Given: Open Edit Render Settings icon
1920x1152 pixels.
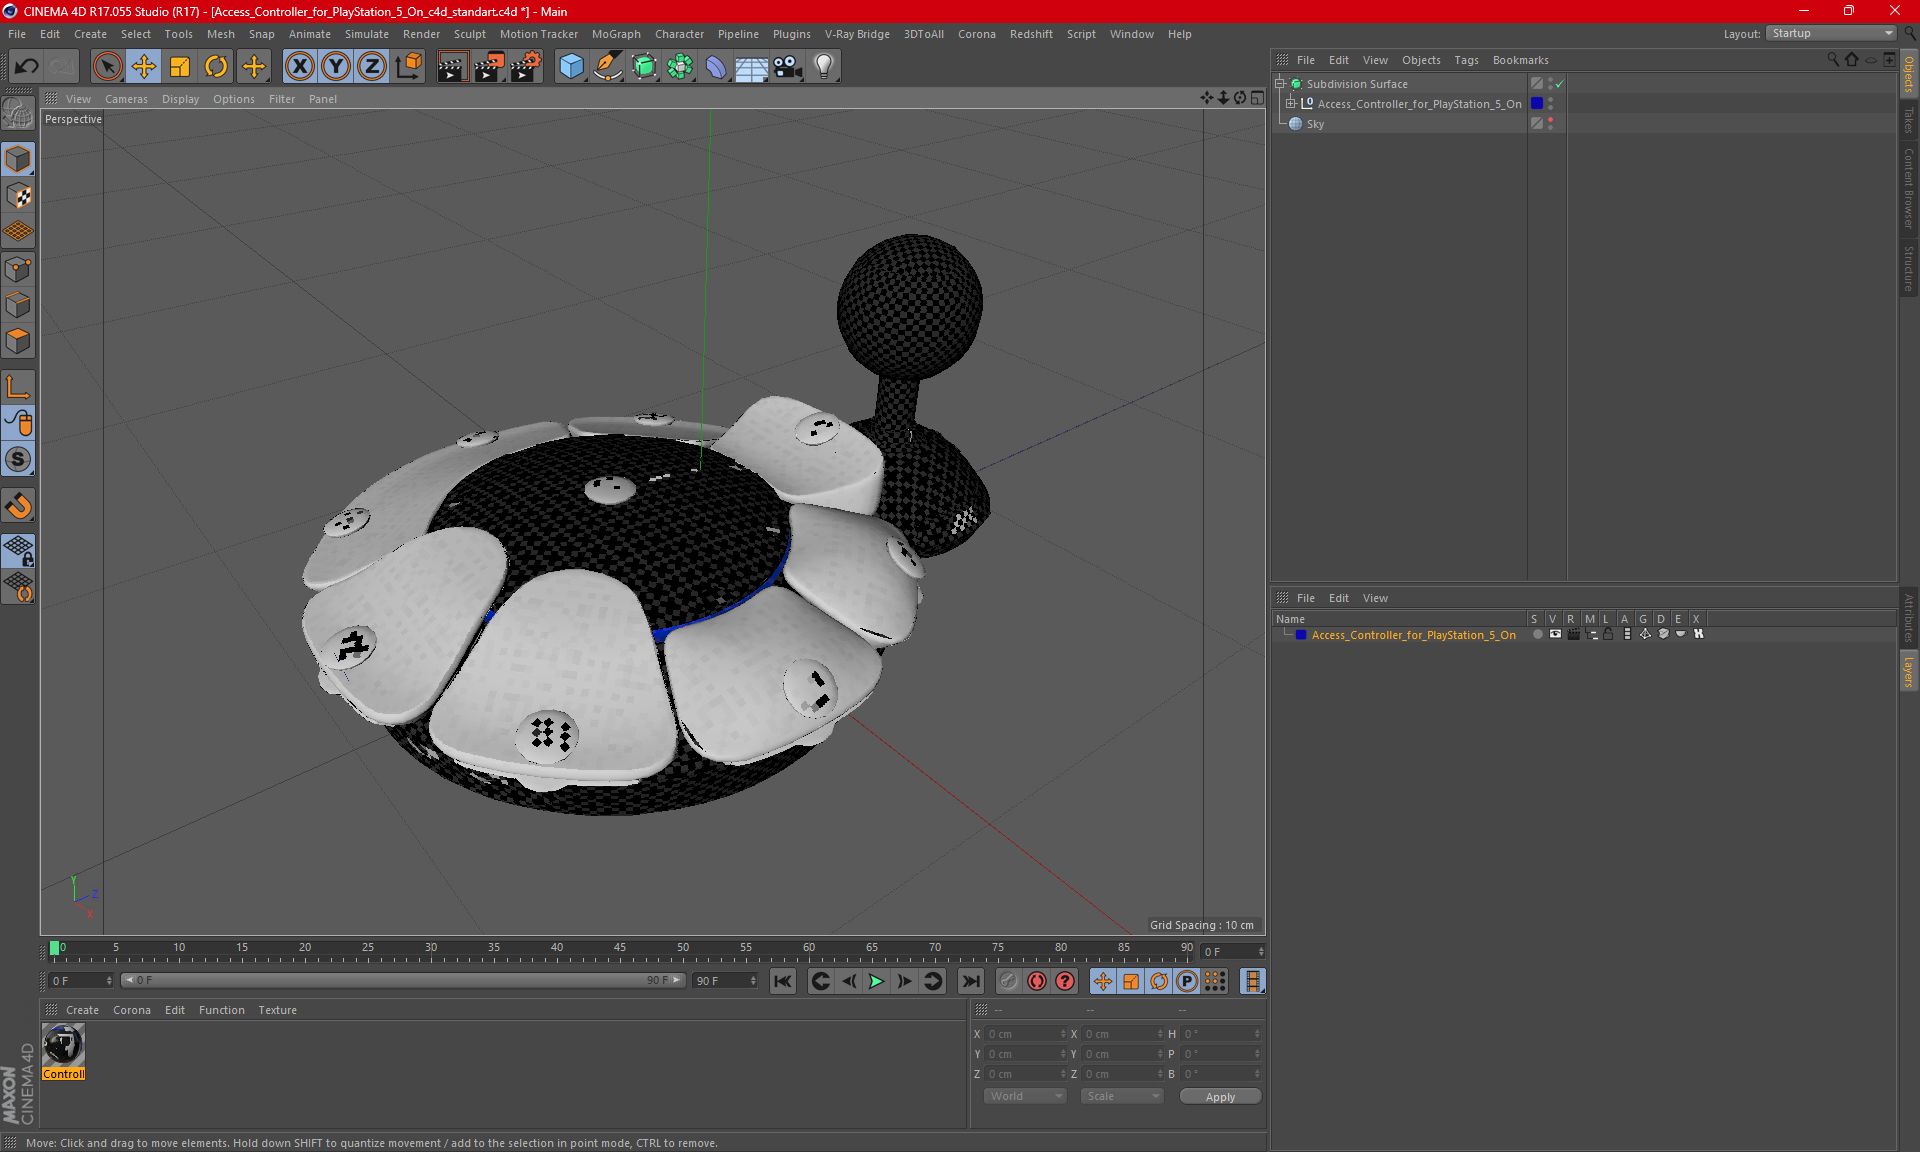Looking at the screenshot, I should (x=526, y=67).
